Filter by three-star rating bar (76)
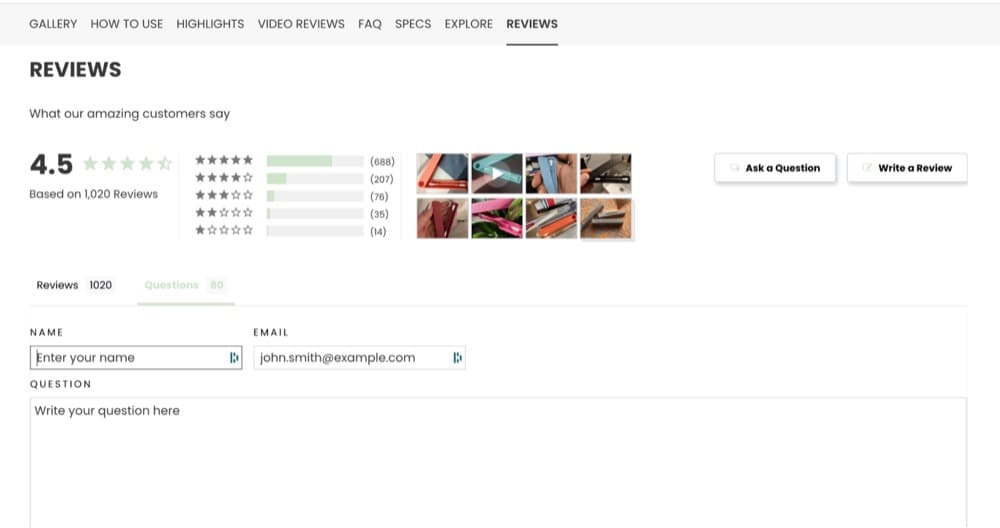Screen dimensions: 1000x528 (x=315, y=196)
